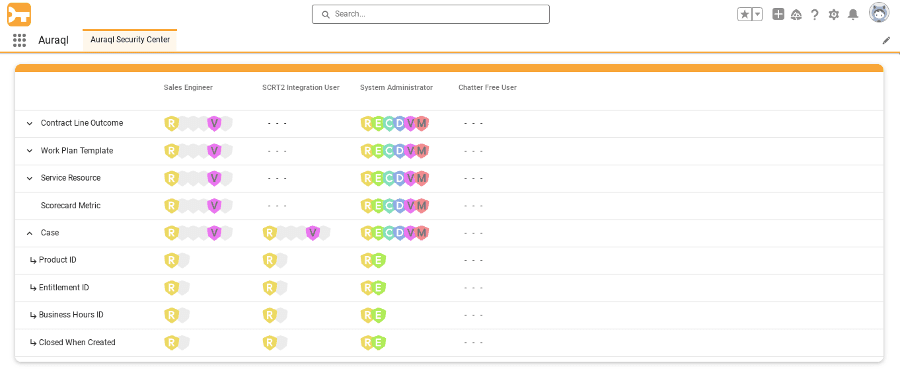Open the App Launcher grid icon
The width and height of the screenshot is (900, 369).
tap(20, 40)
